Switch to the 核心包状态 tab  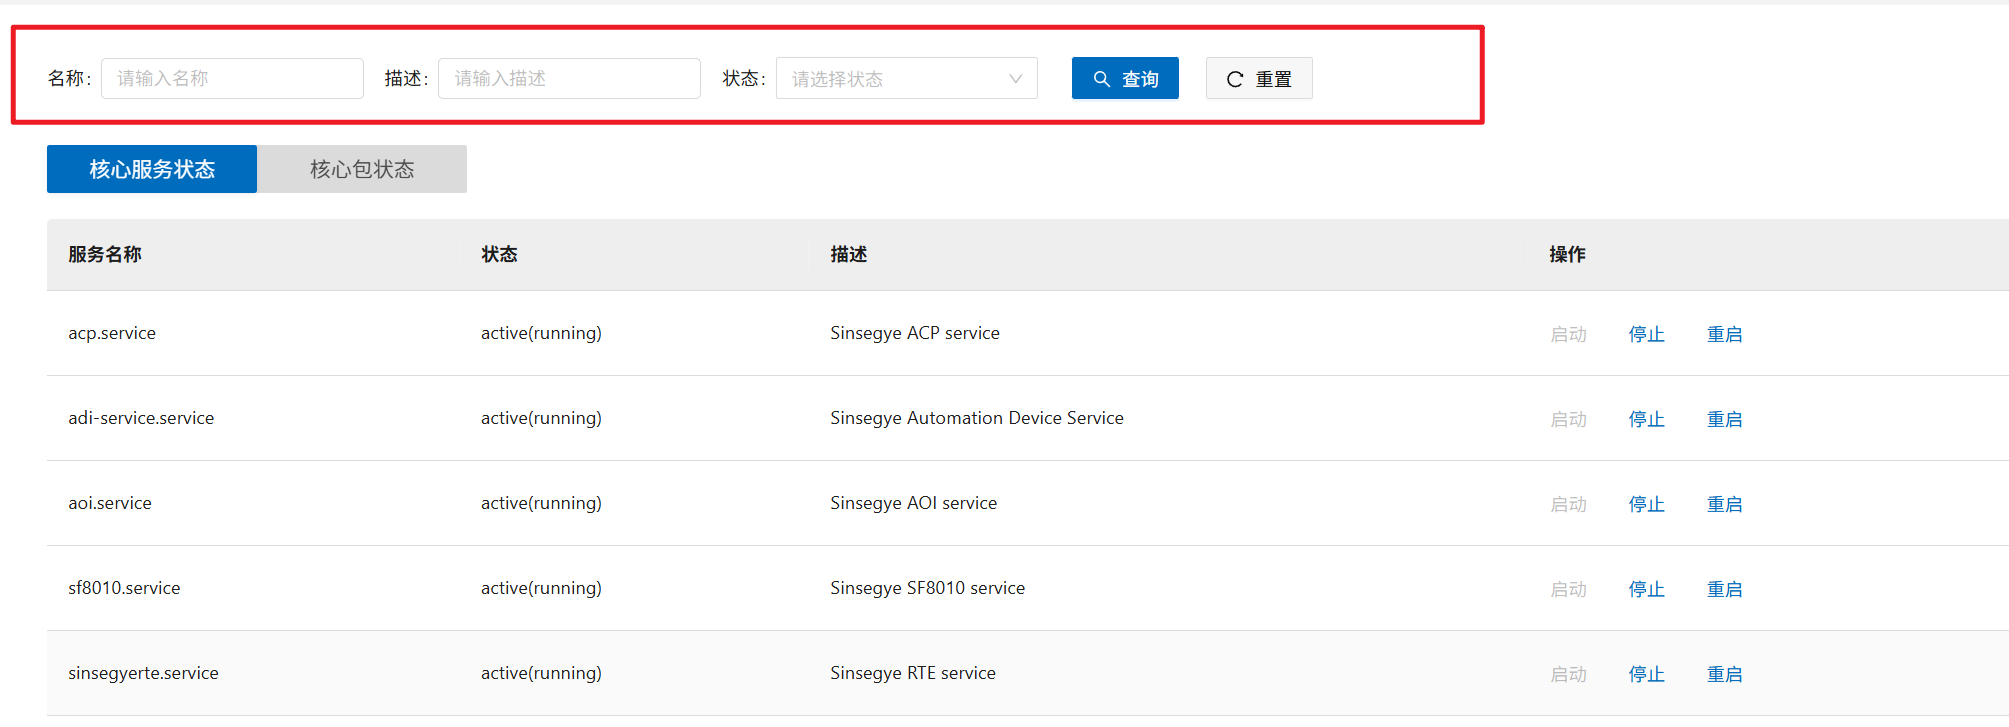362,169
